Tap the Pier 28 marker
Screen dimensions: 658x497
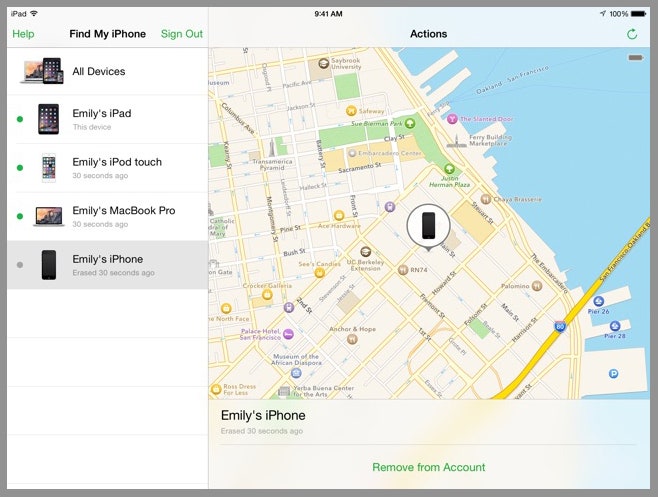[615, 325]
